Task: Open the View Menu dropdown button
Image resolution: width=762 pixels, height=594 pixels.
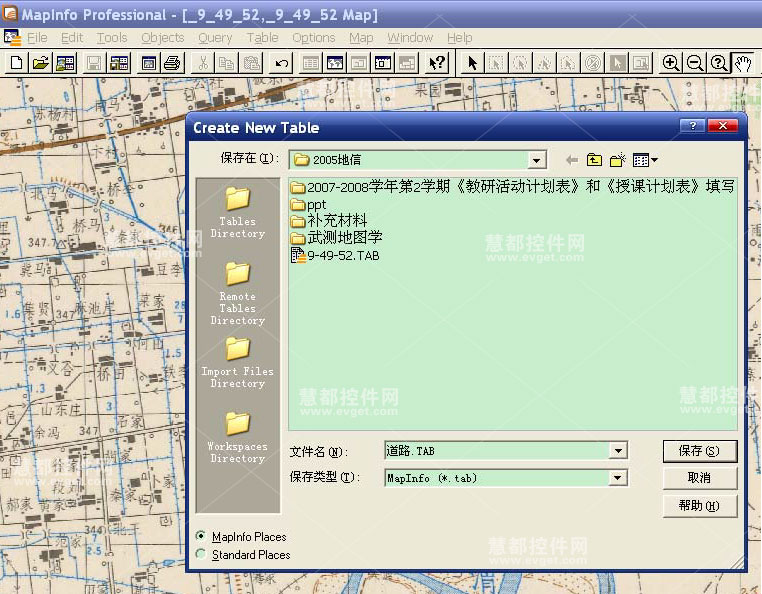Action: coord(646,159)
